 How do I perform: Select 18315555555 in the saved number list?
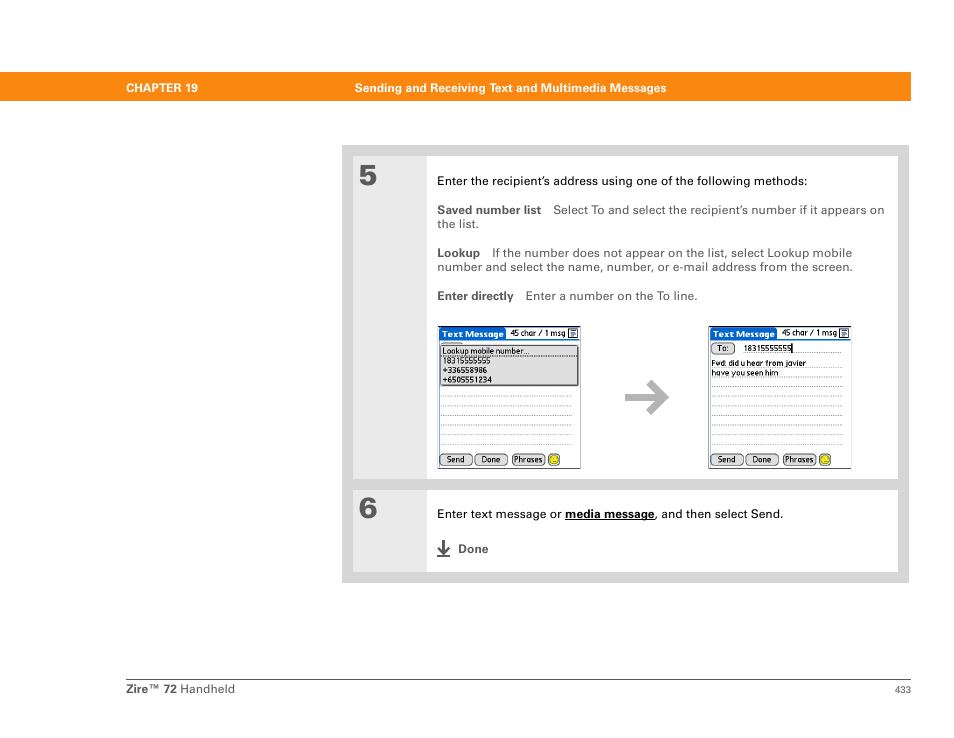pos(509,361)
